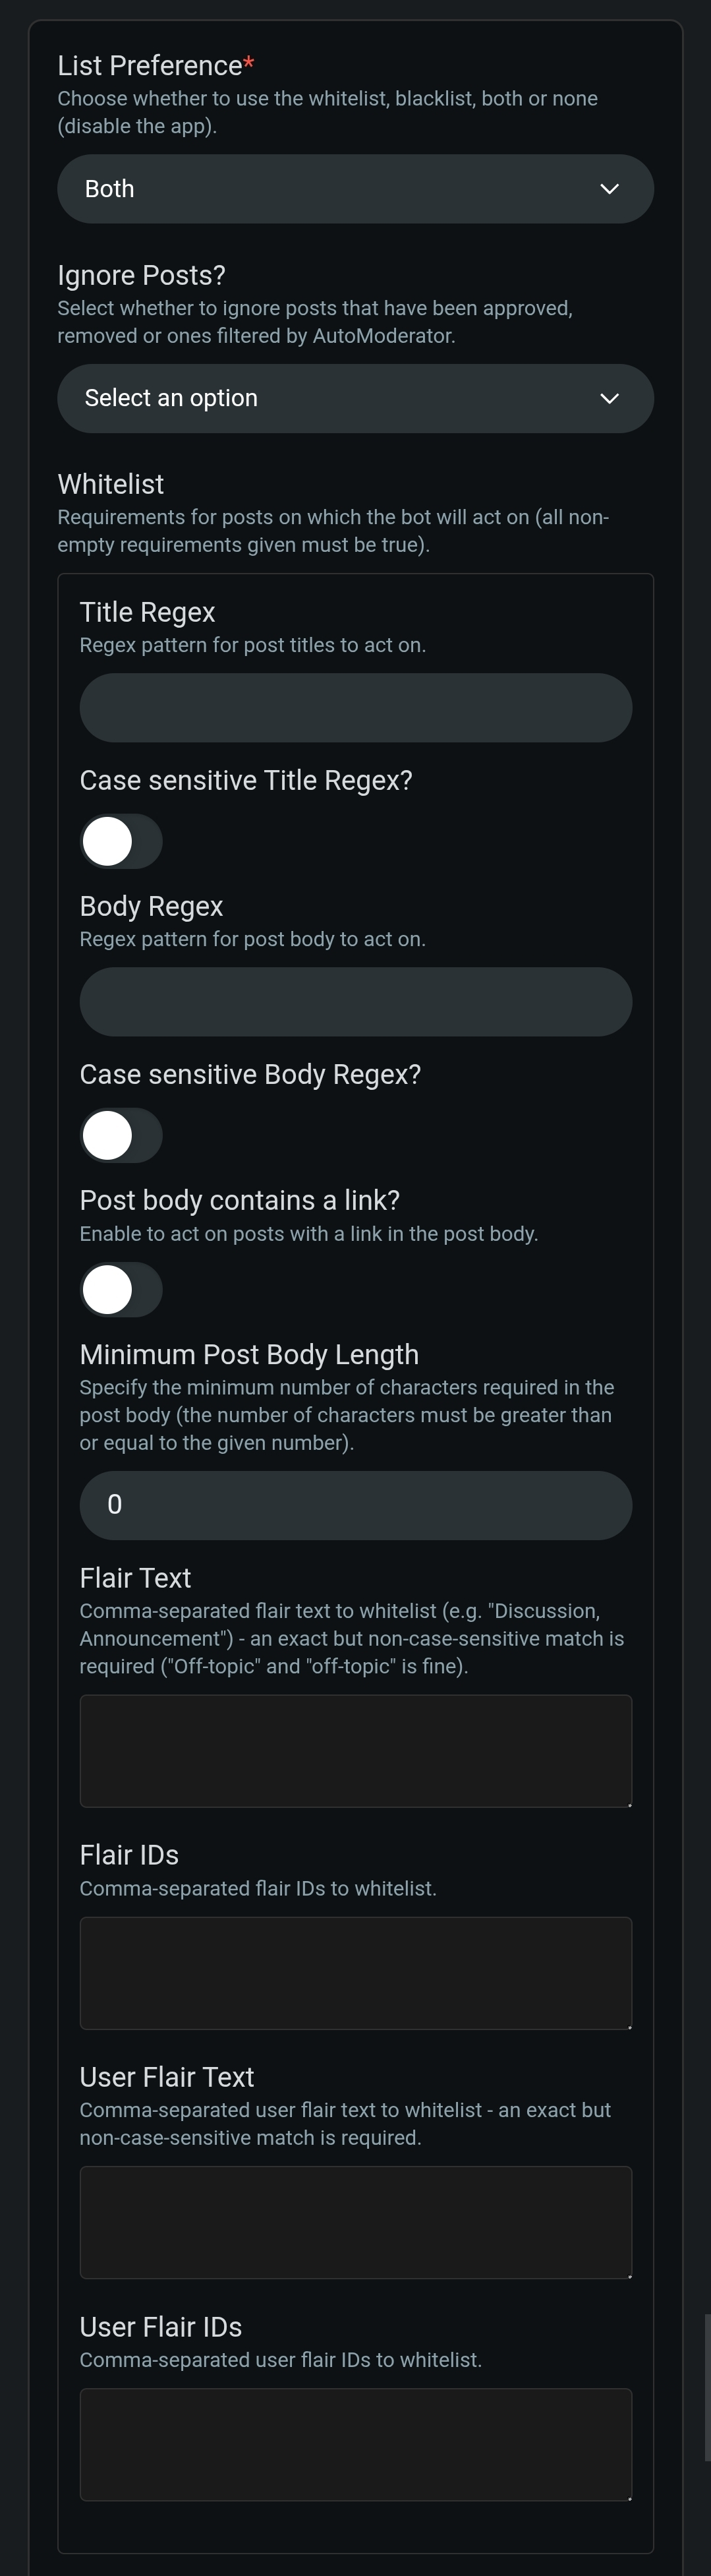Turn on 'Post body contains a link?' toggle
Viewport: 711px width, 2576px height.
[x=121, y=1290]
